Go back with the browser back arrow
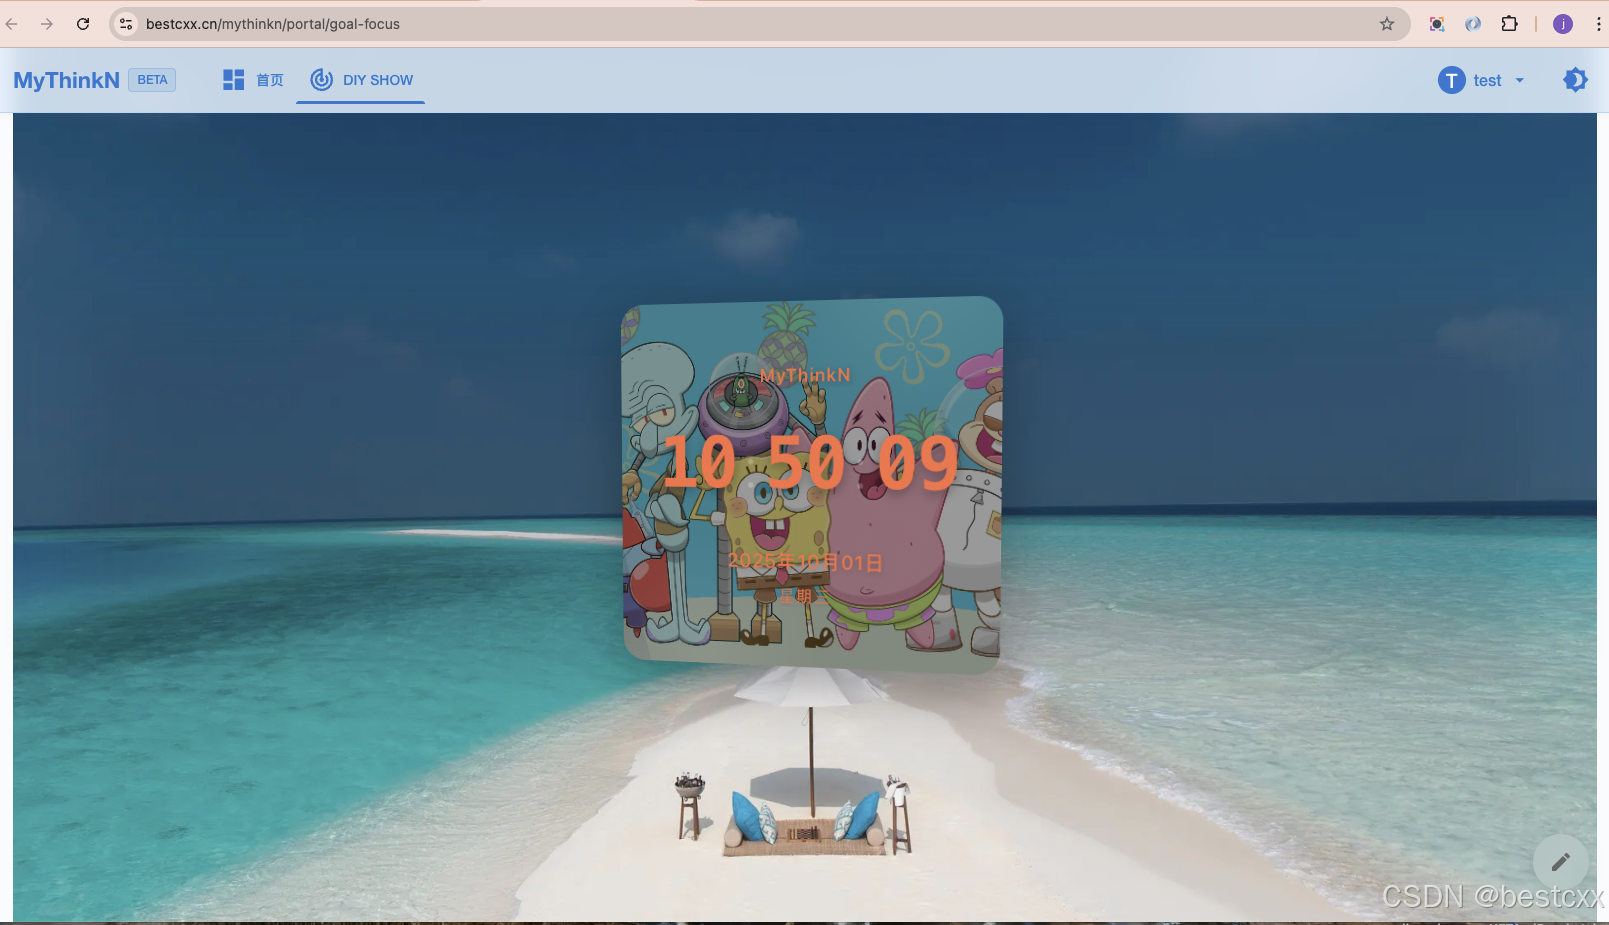Screen dimensions: 1609x925 click(x=12, y=24)
